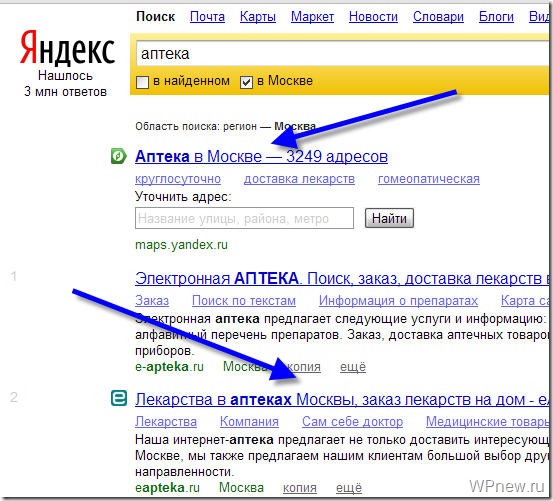Click the 'доставка лекарств' link
Viewport: 553px width, 501px height.
point(299,179)
